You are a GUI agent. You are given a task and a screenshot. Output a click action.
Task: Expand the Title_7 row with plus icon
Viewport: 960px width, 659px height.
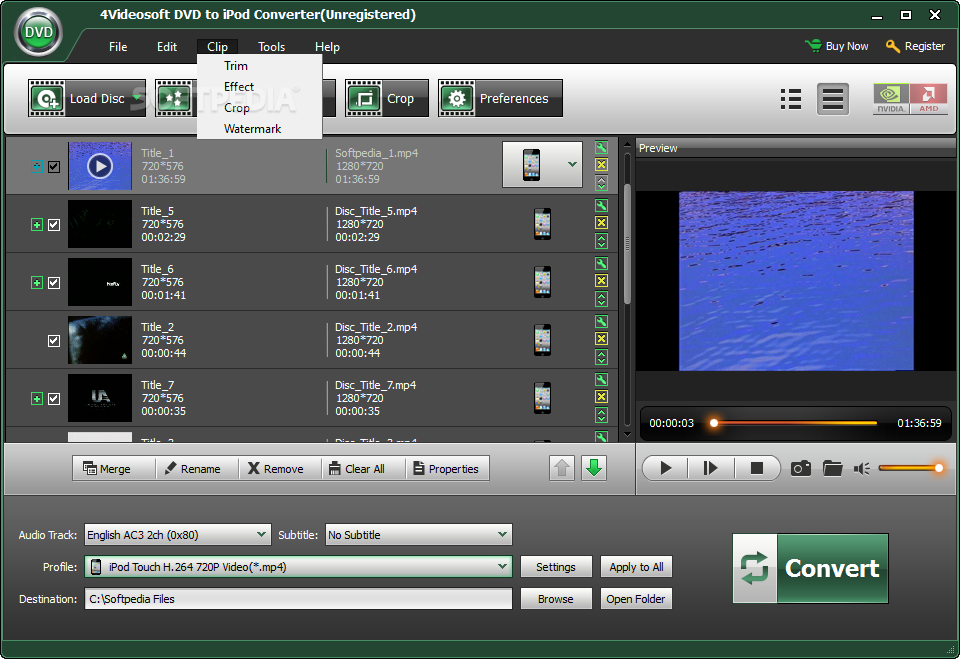(37, 399)
